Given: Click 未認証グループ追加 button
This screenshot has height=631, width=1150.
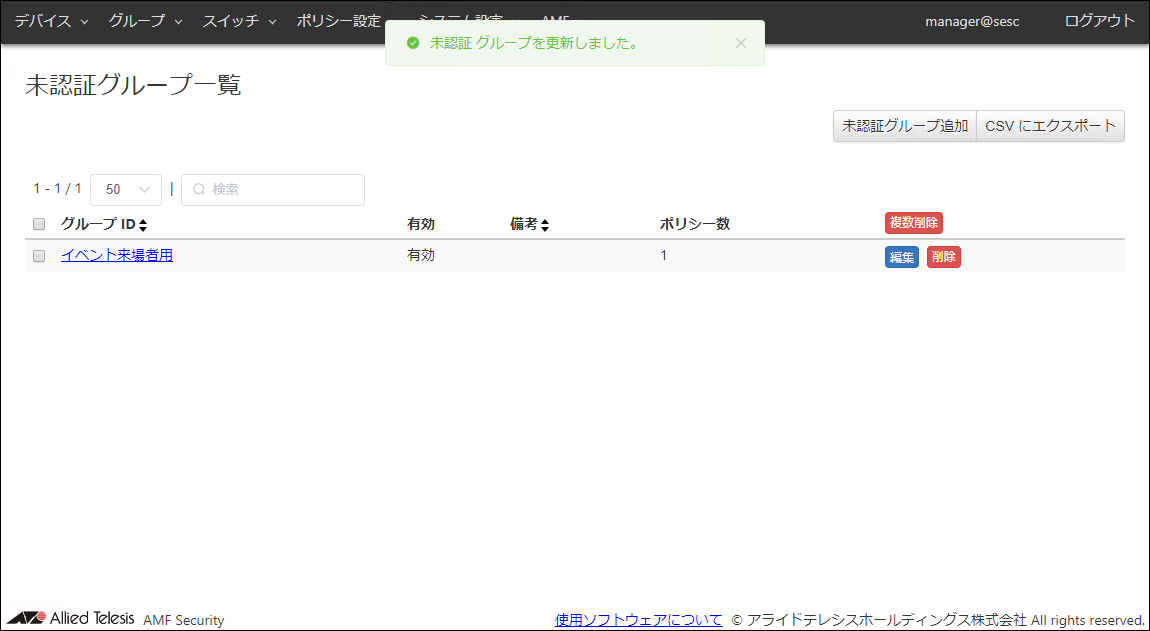Looking at the screenshot, I should point(904,126).
